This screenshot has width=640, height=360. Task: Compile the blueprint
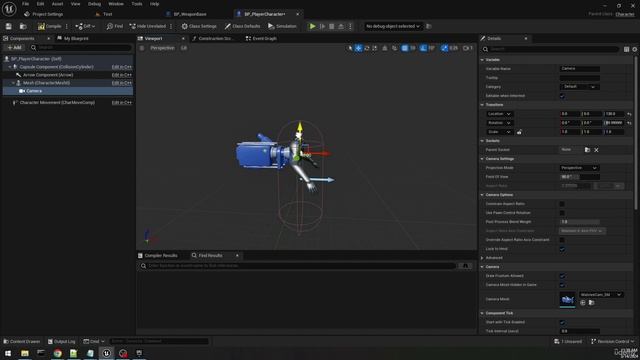[x=49, y=26]
